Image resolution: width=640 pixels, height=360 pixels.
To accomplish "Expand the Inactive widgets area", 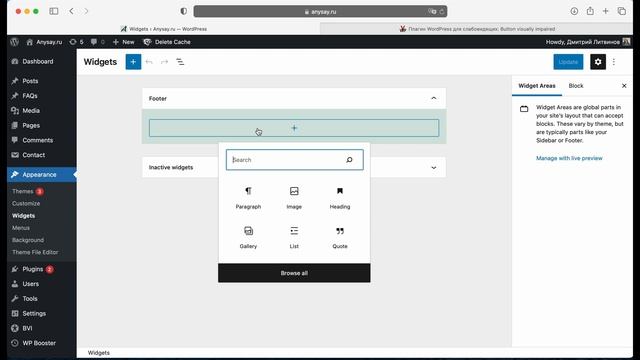I will point(433,167).
